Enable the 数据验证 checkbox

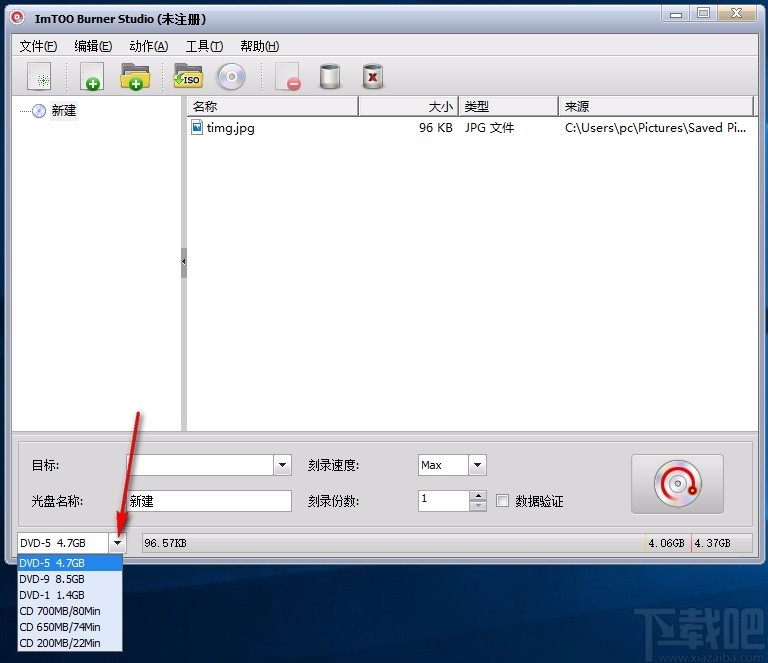502,500
